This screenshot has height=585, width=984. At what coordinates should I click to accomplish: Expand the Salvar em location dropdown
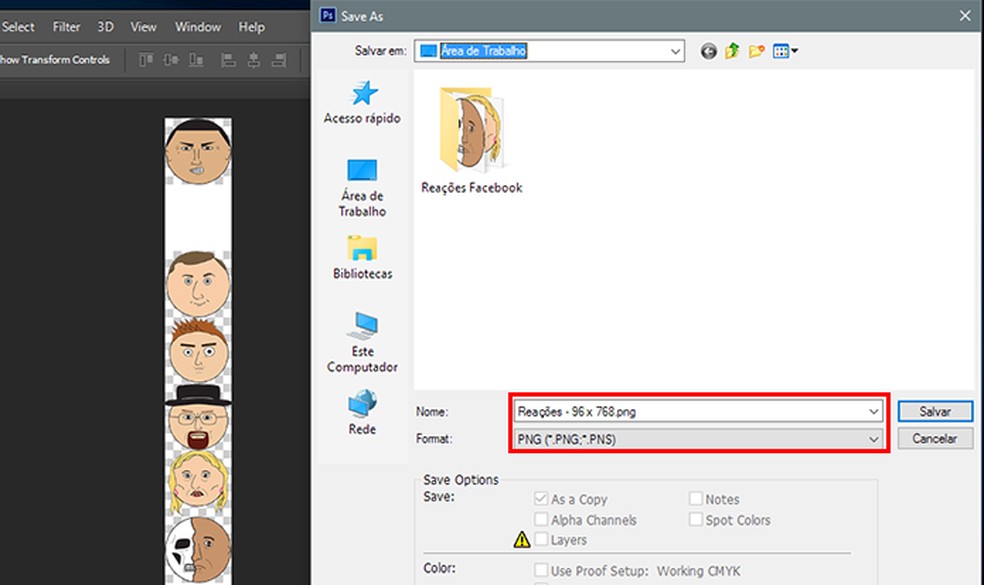click(x=675, y=51)
